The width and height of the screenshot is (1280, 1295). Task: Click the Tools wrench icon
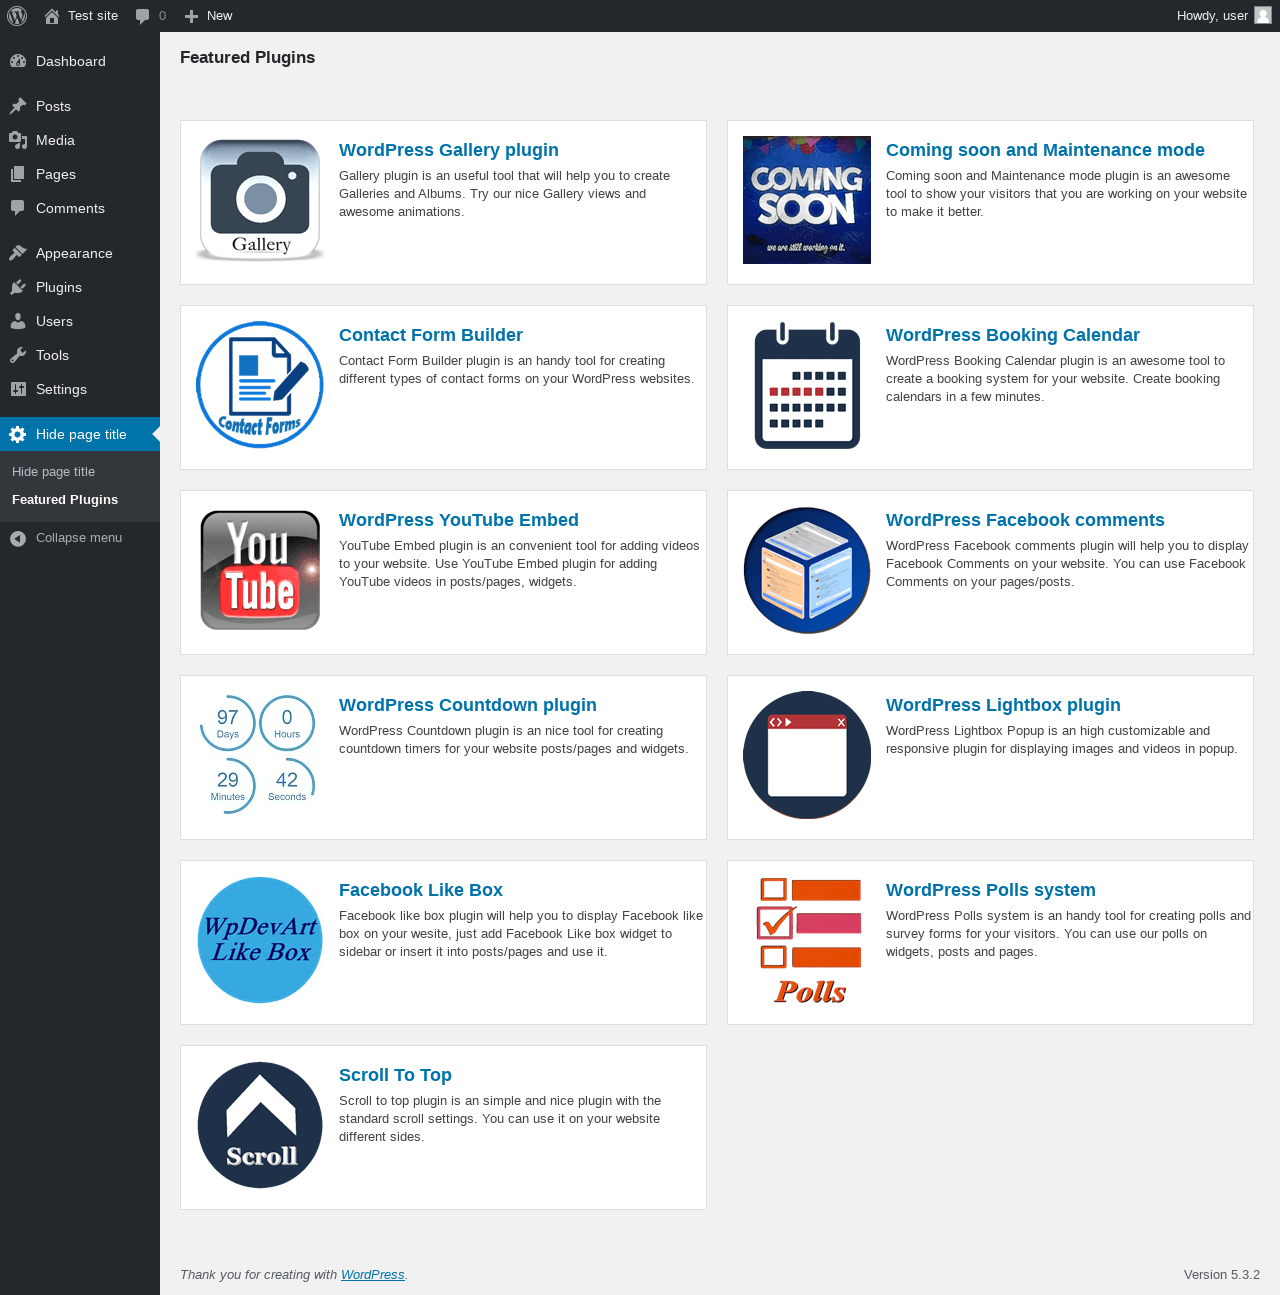pos(18,355)
